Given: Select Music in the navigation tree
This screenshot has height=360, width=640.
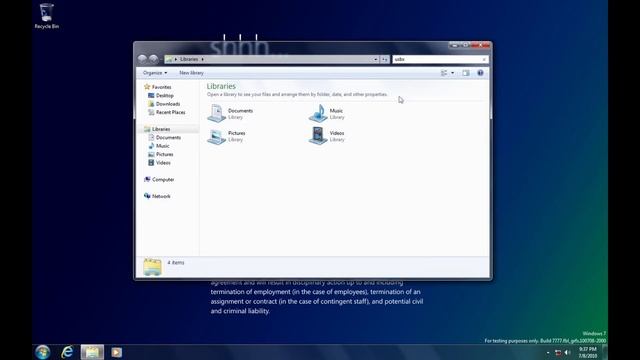Looking at the screenshot, I should (159, 146).
